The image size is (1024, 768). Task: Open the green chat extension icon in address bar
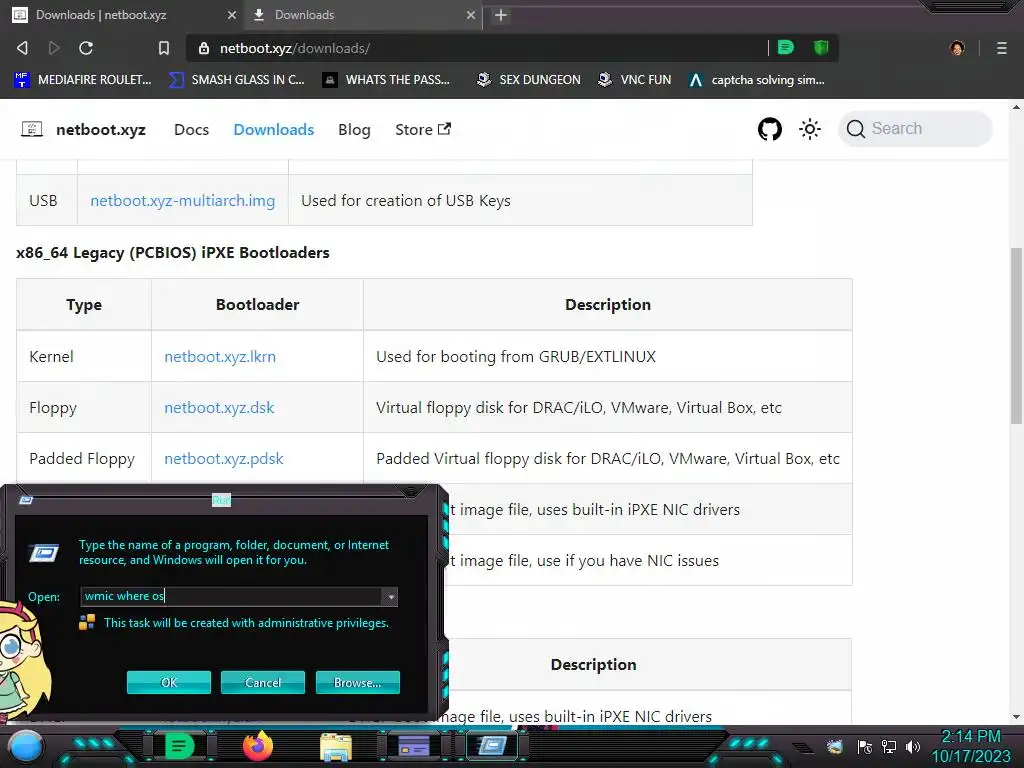pyautogui.click(x=786, y=47)
